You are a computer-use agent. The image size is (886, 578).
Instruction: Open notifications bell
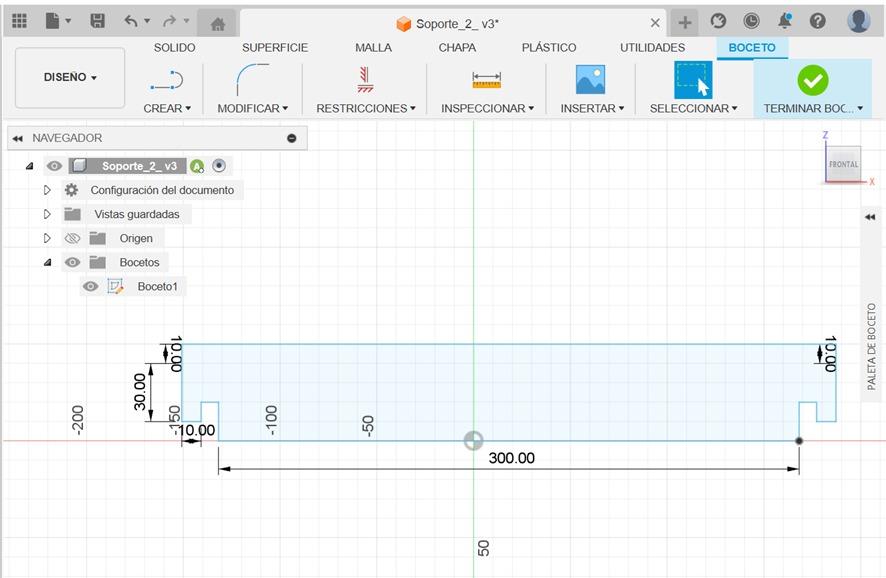point(784,21)
